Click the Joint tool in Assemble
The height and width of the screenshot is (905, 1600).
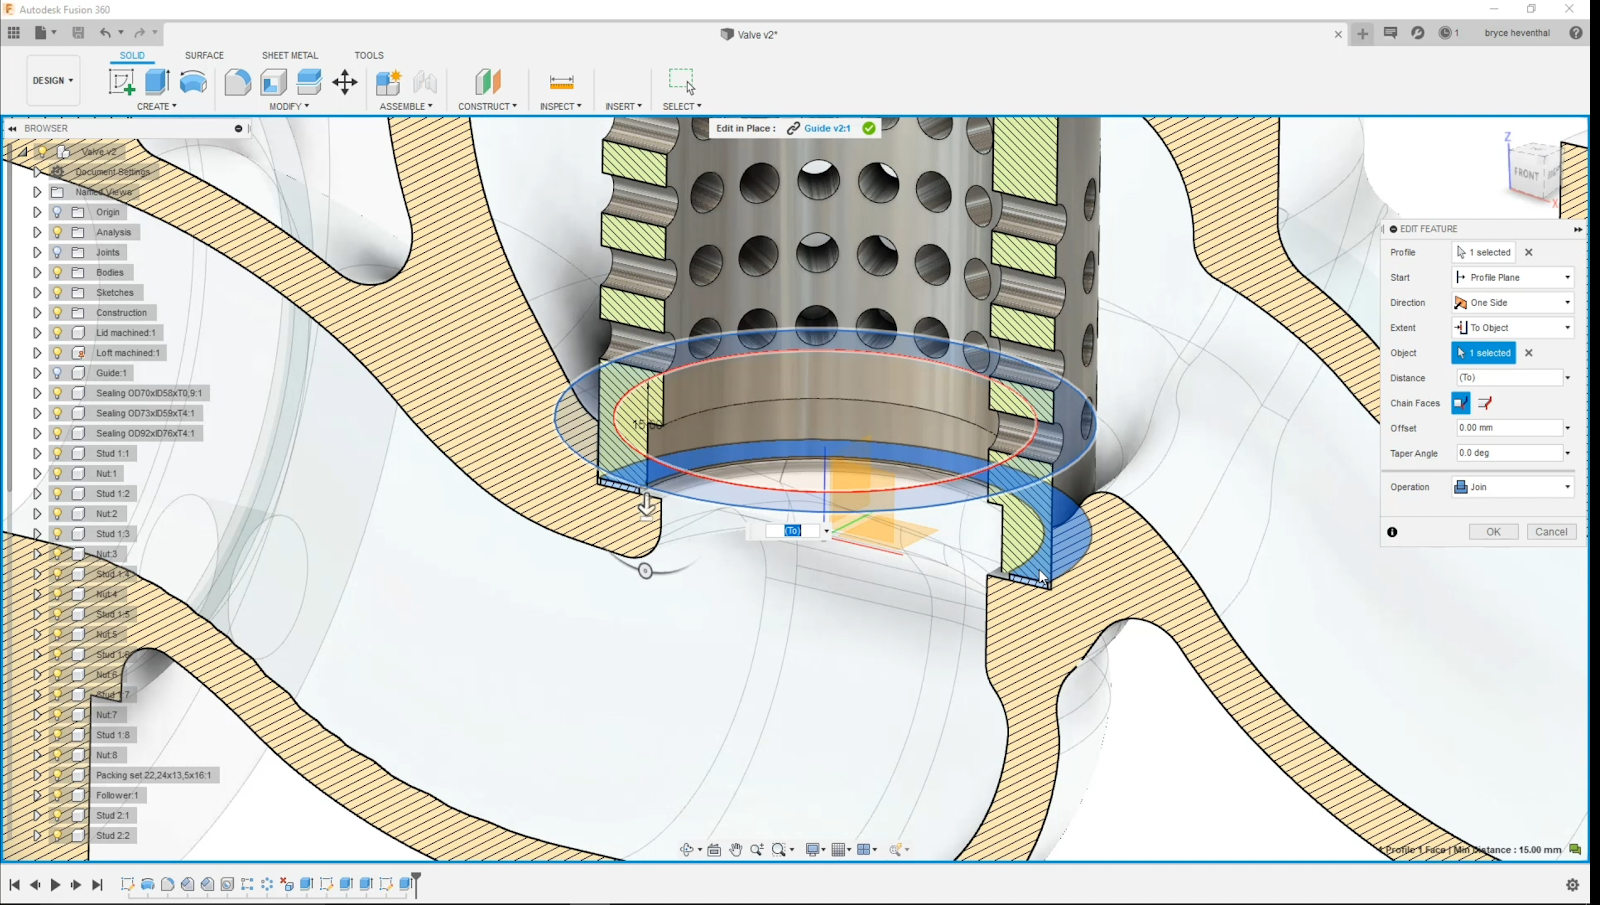tap(425, 82)
